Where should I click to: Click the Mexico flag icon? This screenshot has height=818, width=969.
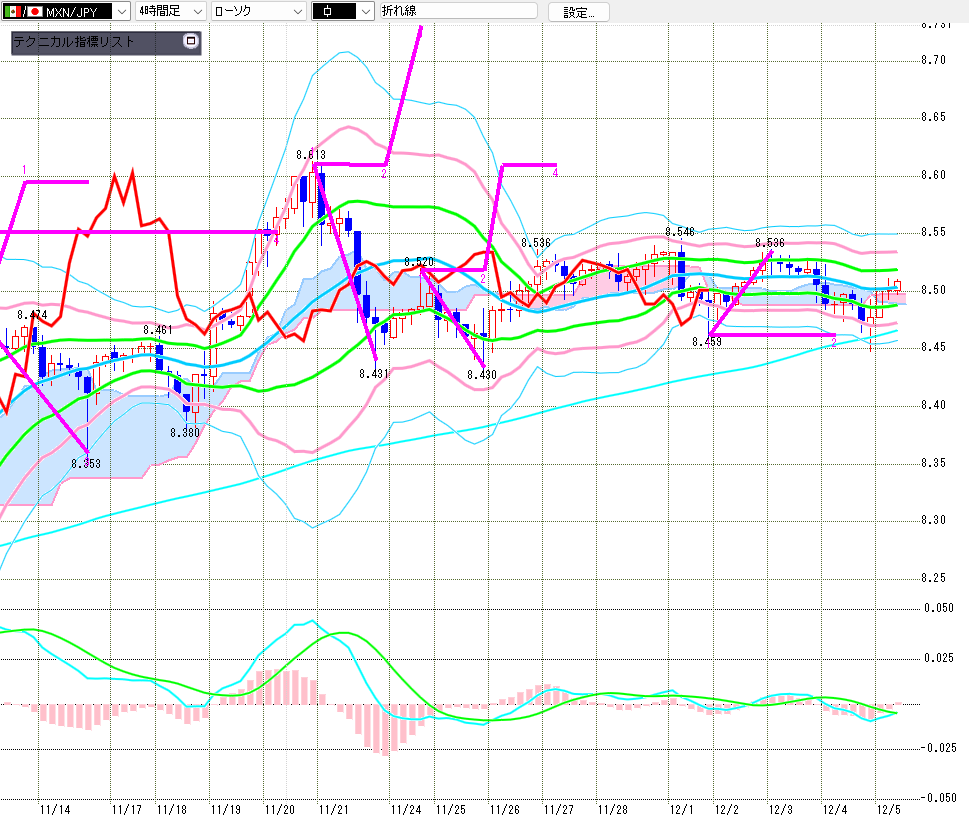click(x=12, y=12)
